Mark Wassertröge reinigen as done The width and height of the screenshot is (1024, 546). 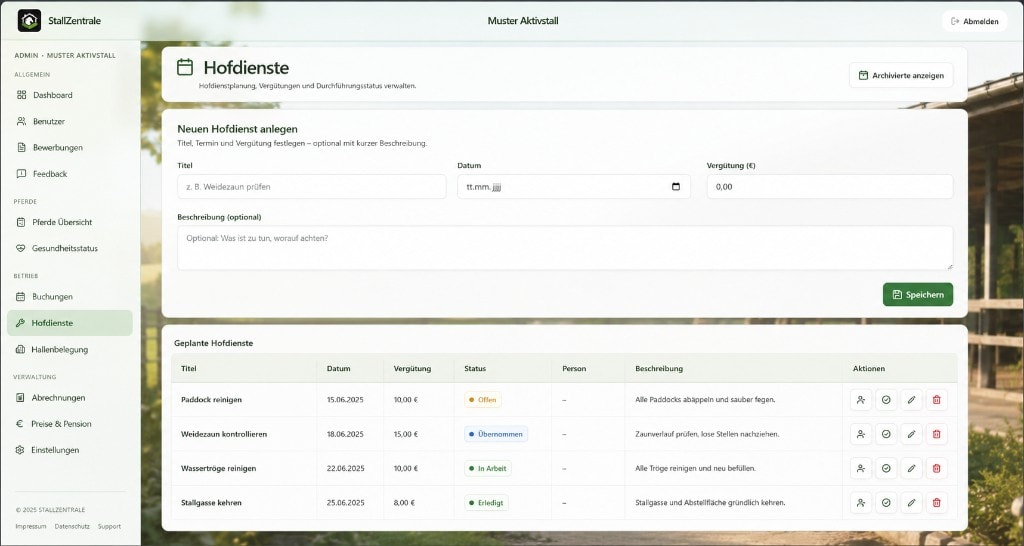886,468
